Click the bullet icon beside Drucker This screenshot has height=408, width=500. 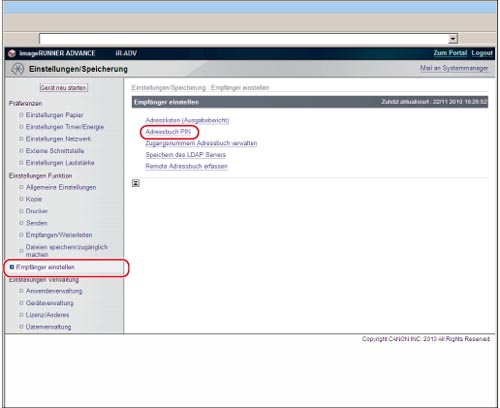tap(21, 211)
